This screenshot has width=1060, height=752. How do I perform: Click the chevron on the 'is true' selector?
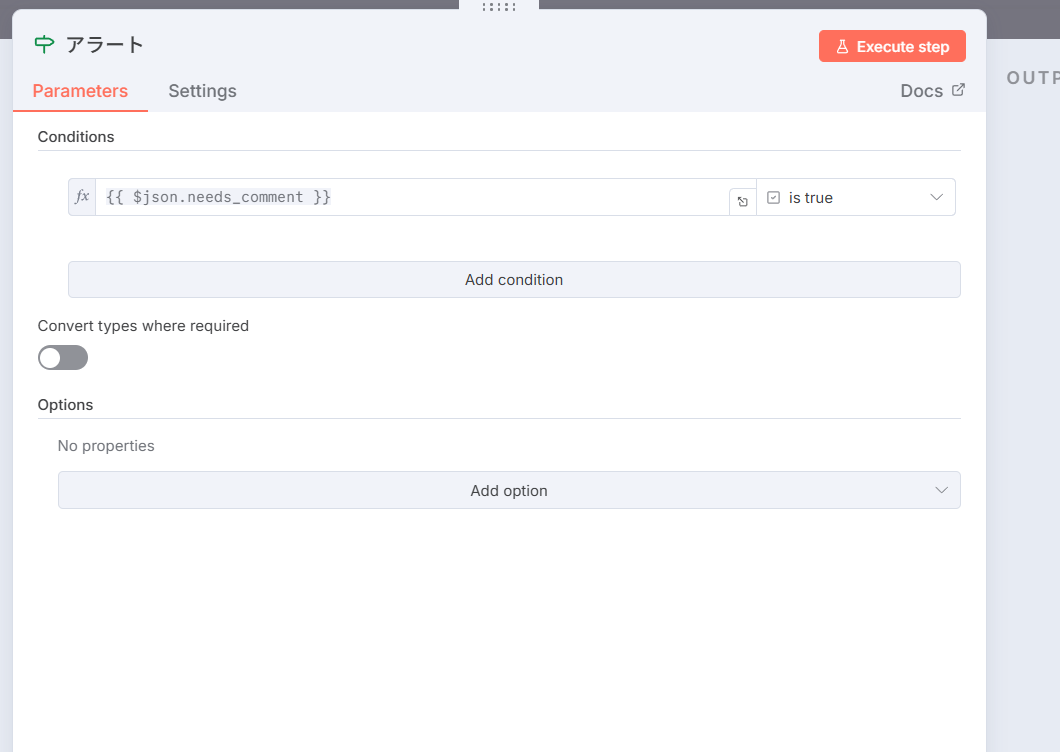(937, 197)
